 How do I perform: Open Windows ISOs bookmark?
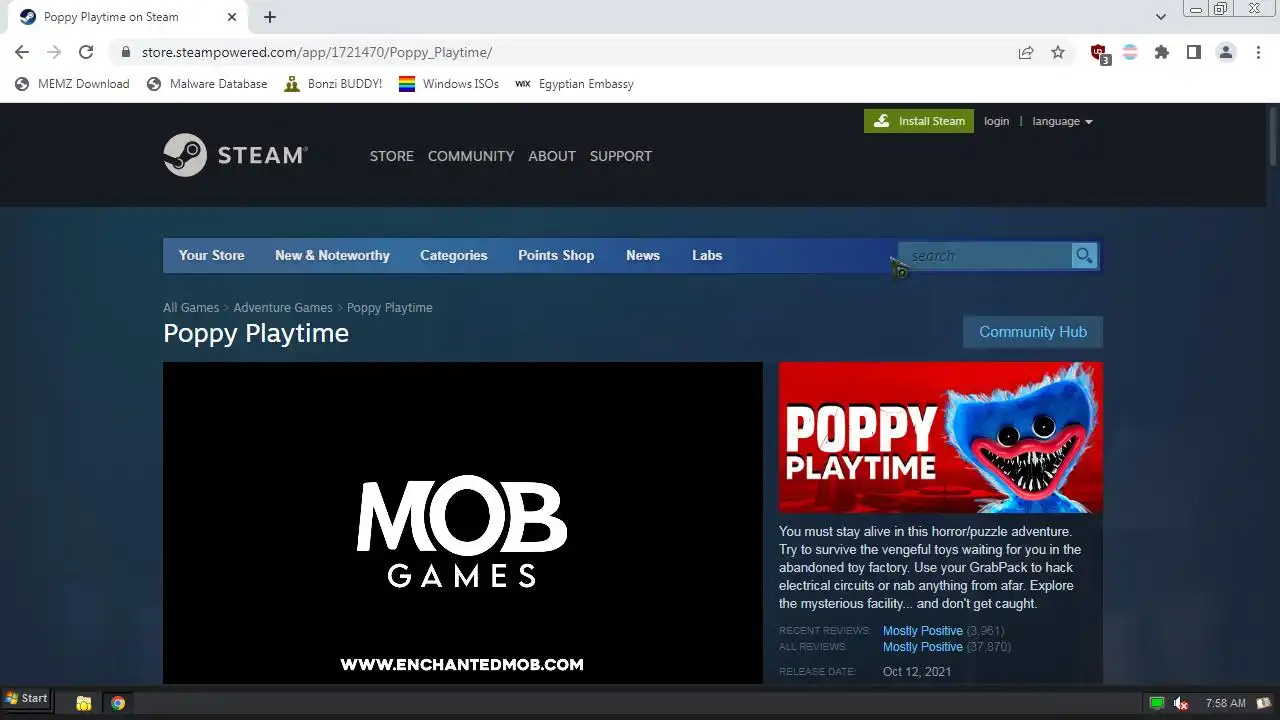click(449, 84)
